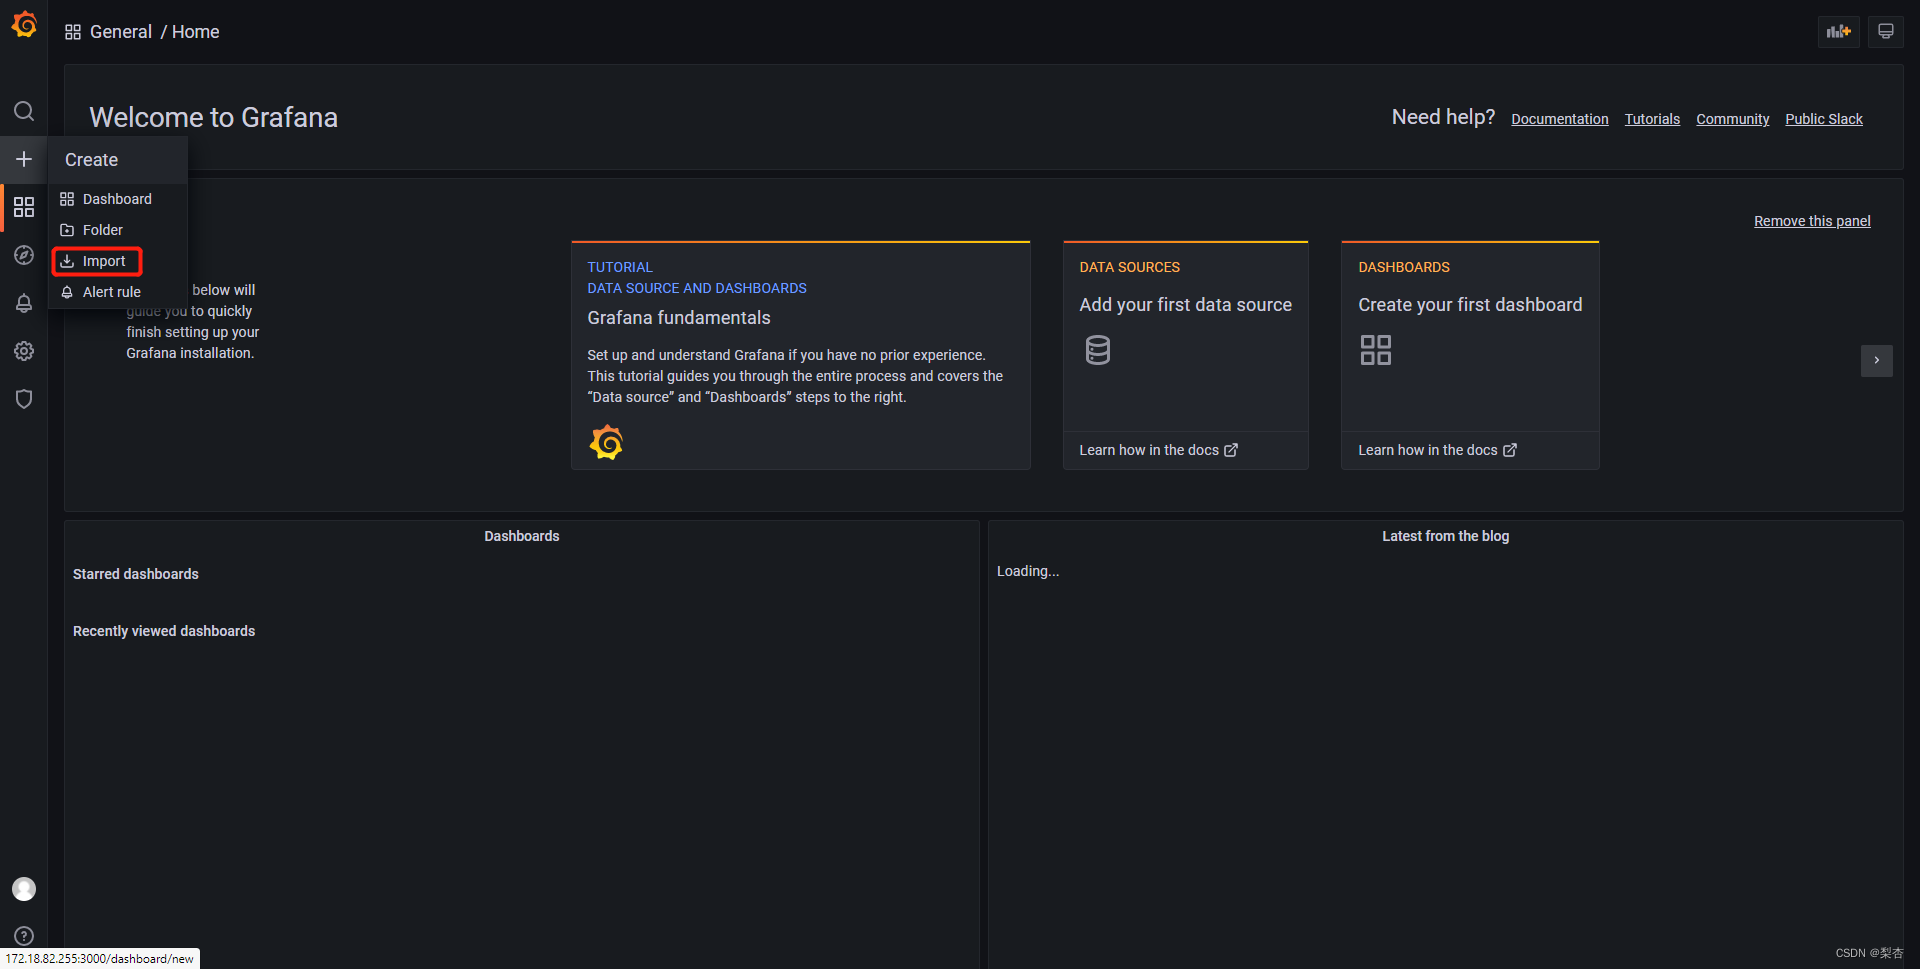Click the user avatar in sidebar
Screen dimensions: 1920x969
click(x=24, y=889)
